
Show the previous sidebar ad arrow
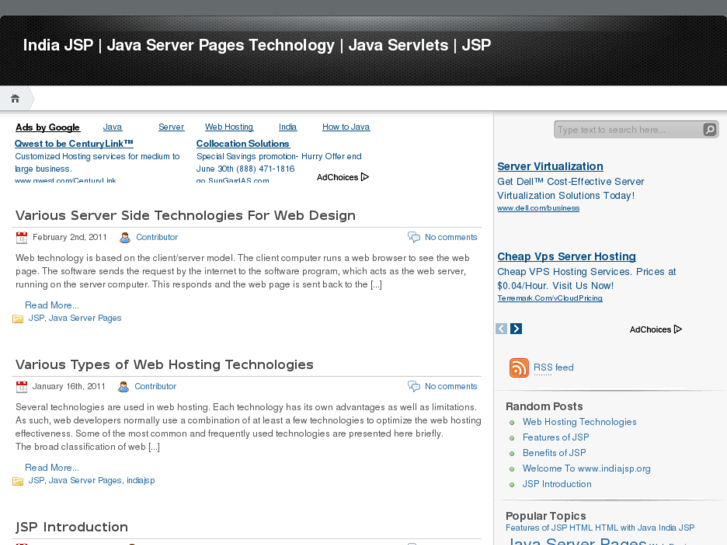tap(501, 329)
